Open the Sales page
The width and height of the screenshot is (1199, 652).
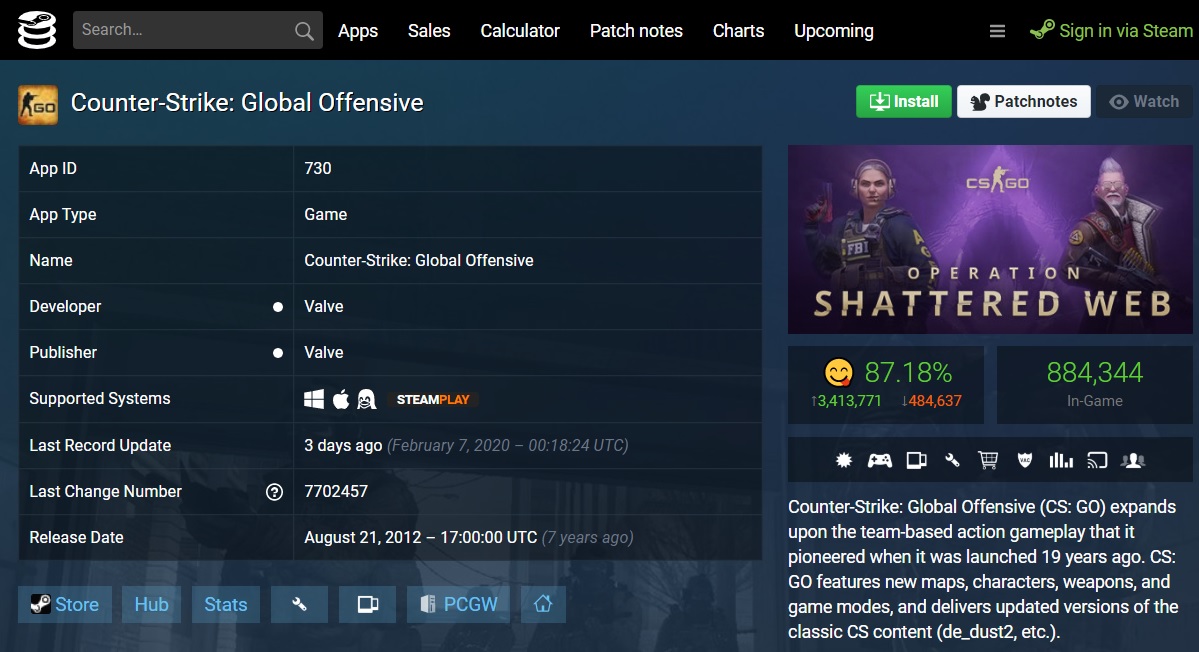click(429, 31)
